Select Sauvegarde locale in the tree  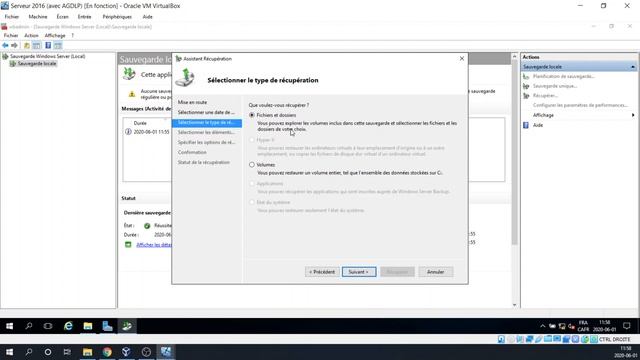pyautogui.click(x=37, y=64)
